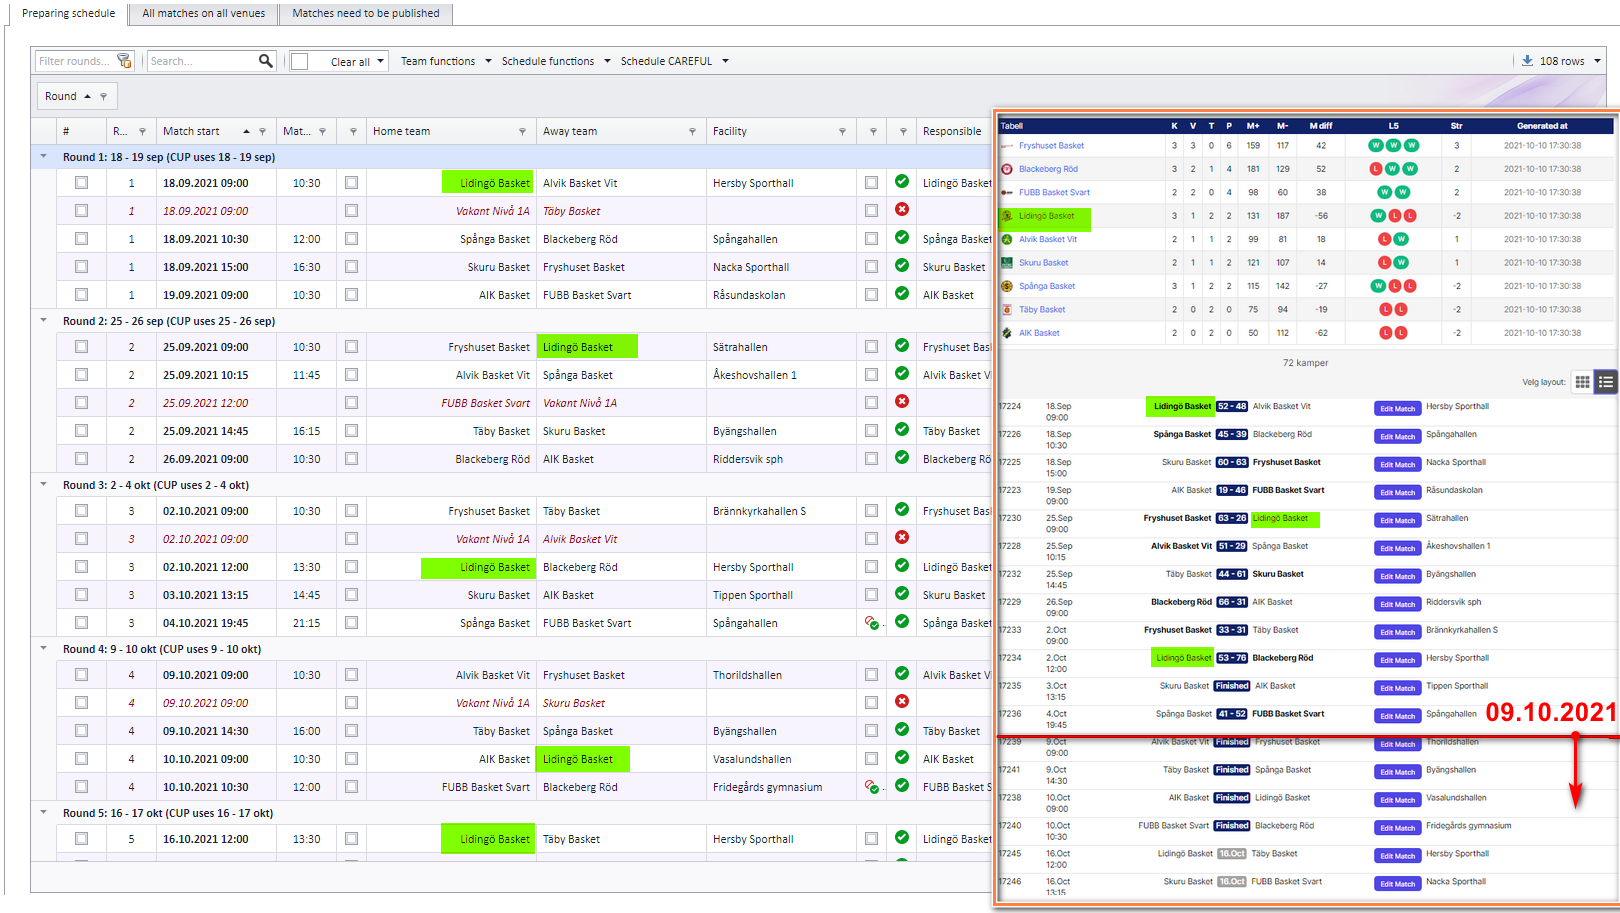The image size is (1620, 913).
Task: Click the filter rounds funnel icon
Action: coord(124,61)
